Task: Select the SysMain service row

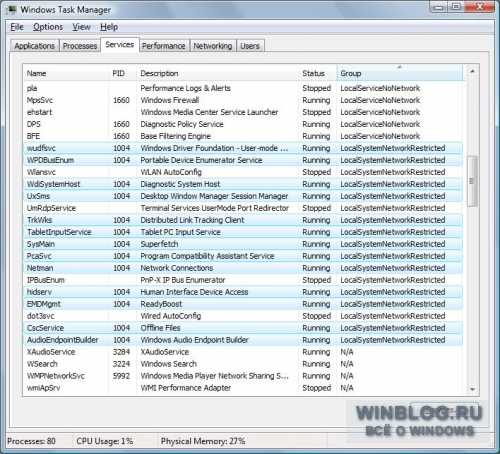Action: coord(243,244)
